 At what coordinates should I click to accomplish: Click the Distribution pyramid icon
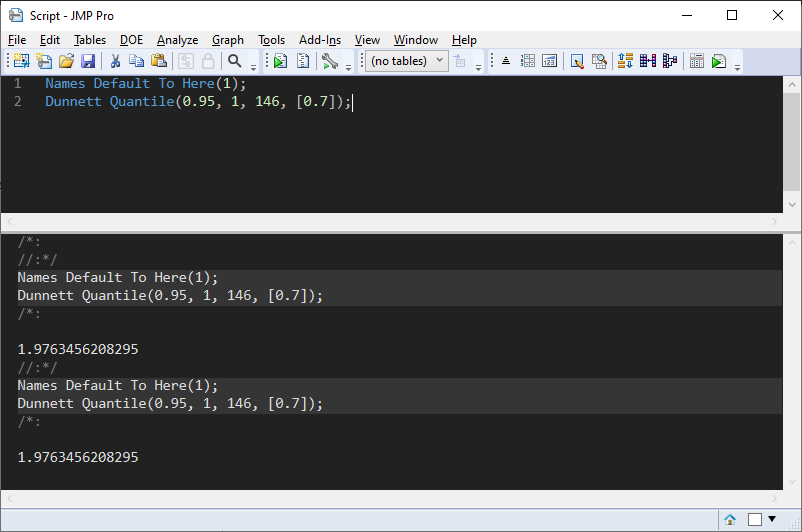click(506, 61)
